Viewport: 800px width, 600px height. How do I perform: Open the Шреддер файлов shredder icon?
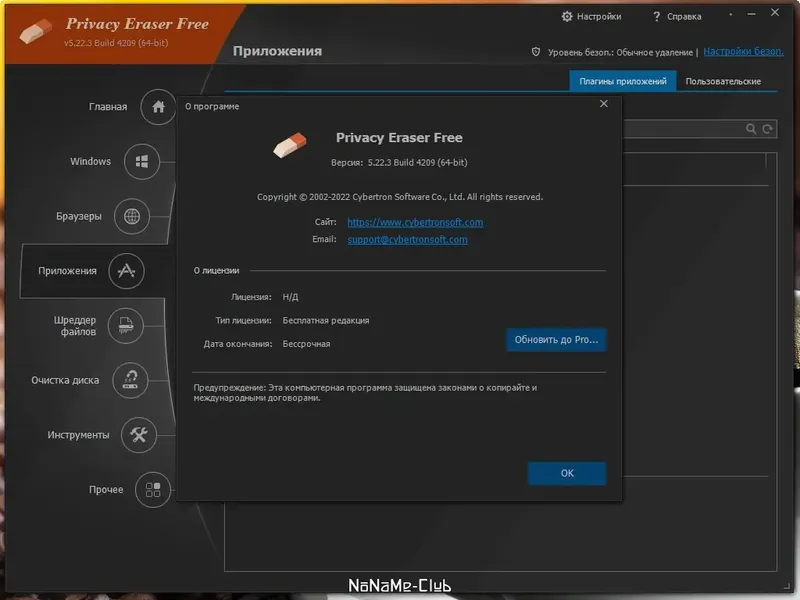[x=125, y=326]
